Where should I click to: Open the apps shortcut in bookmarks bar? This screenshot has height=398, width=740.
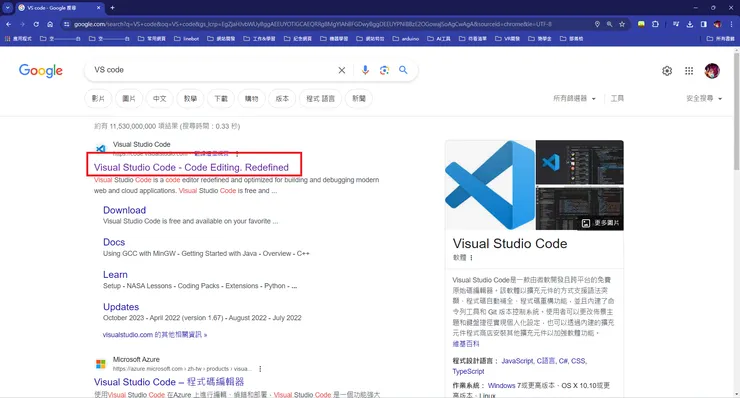click(x=18, y=39)
